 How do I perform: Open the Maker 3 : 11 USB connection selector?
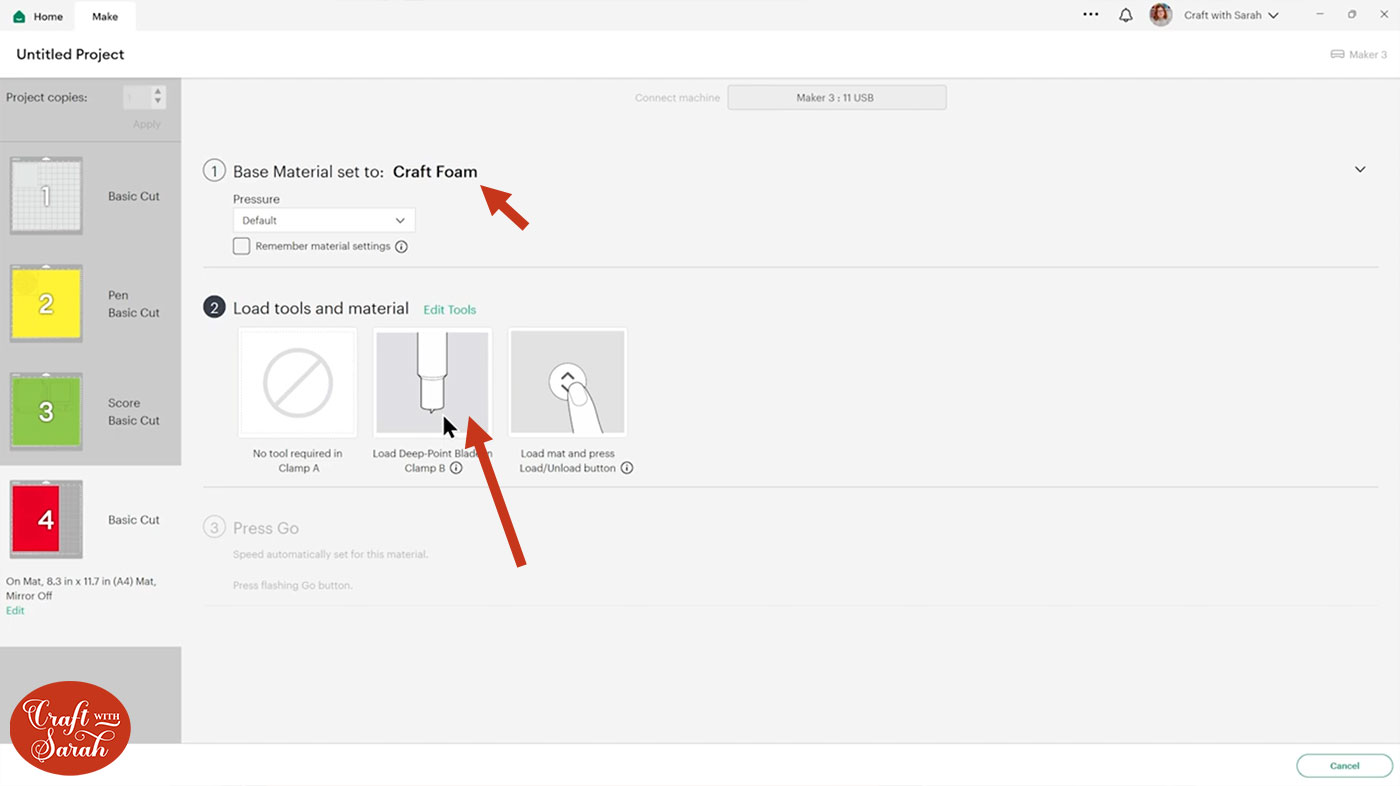pos(836,97)
